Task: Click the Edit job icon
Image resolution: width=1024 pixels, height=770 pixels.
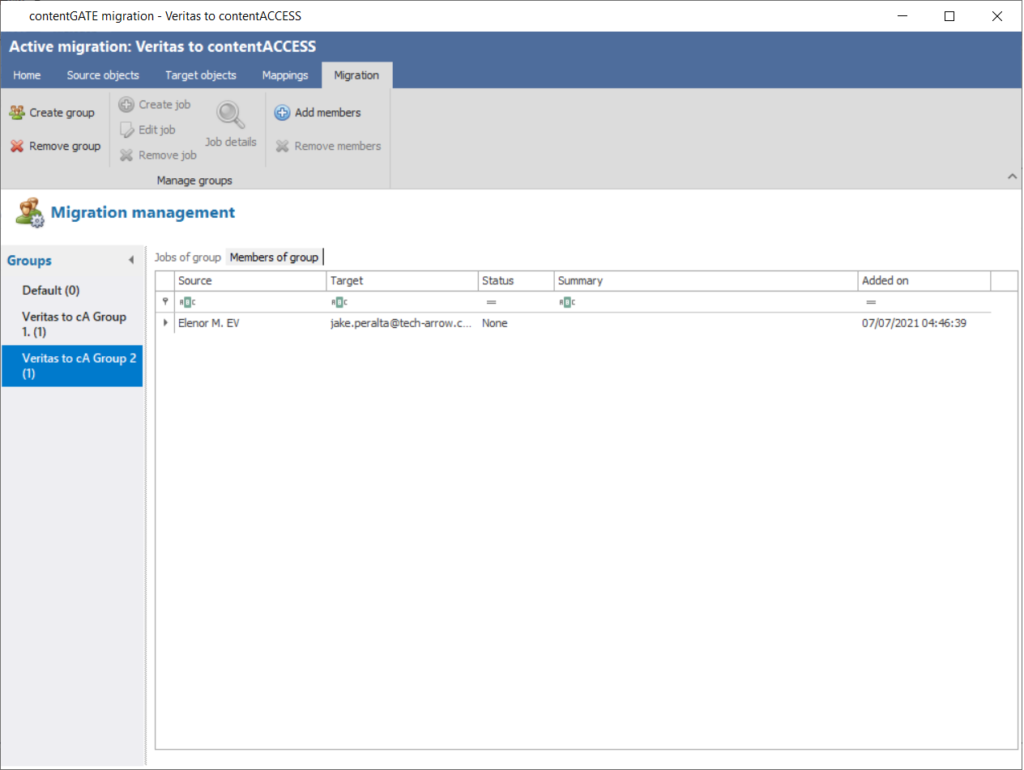Action: coord(126,130)
